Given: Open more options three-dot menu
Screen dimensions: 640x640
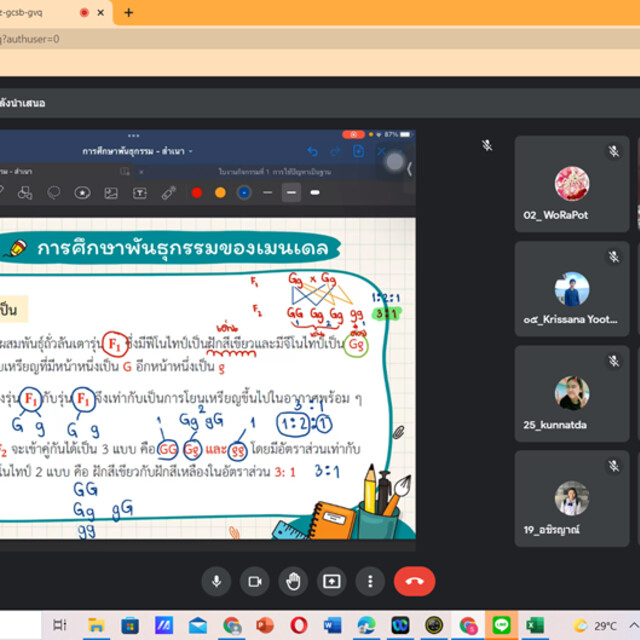Looking at the screenshot, I should coord(370,581).
